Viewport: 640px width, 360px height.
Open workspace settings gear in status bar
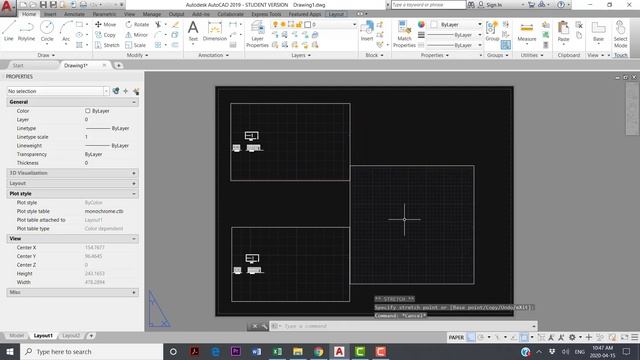tap(572, 337)
